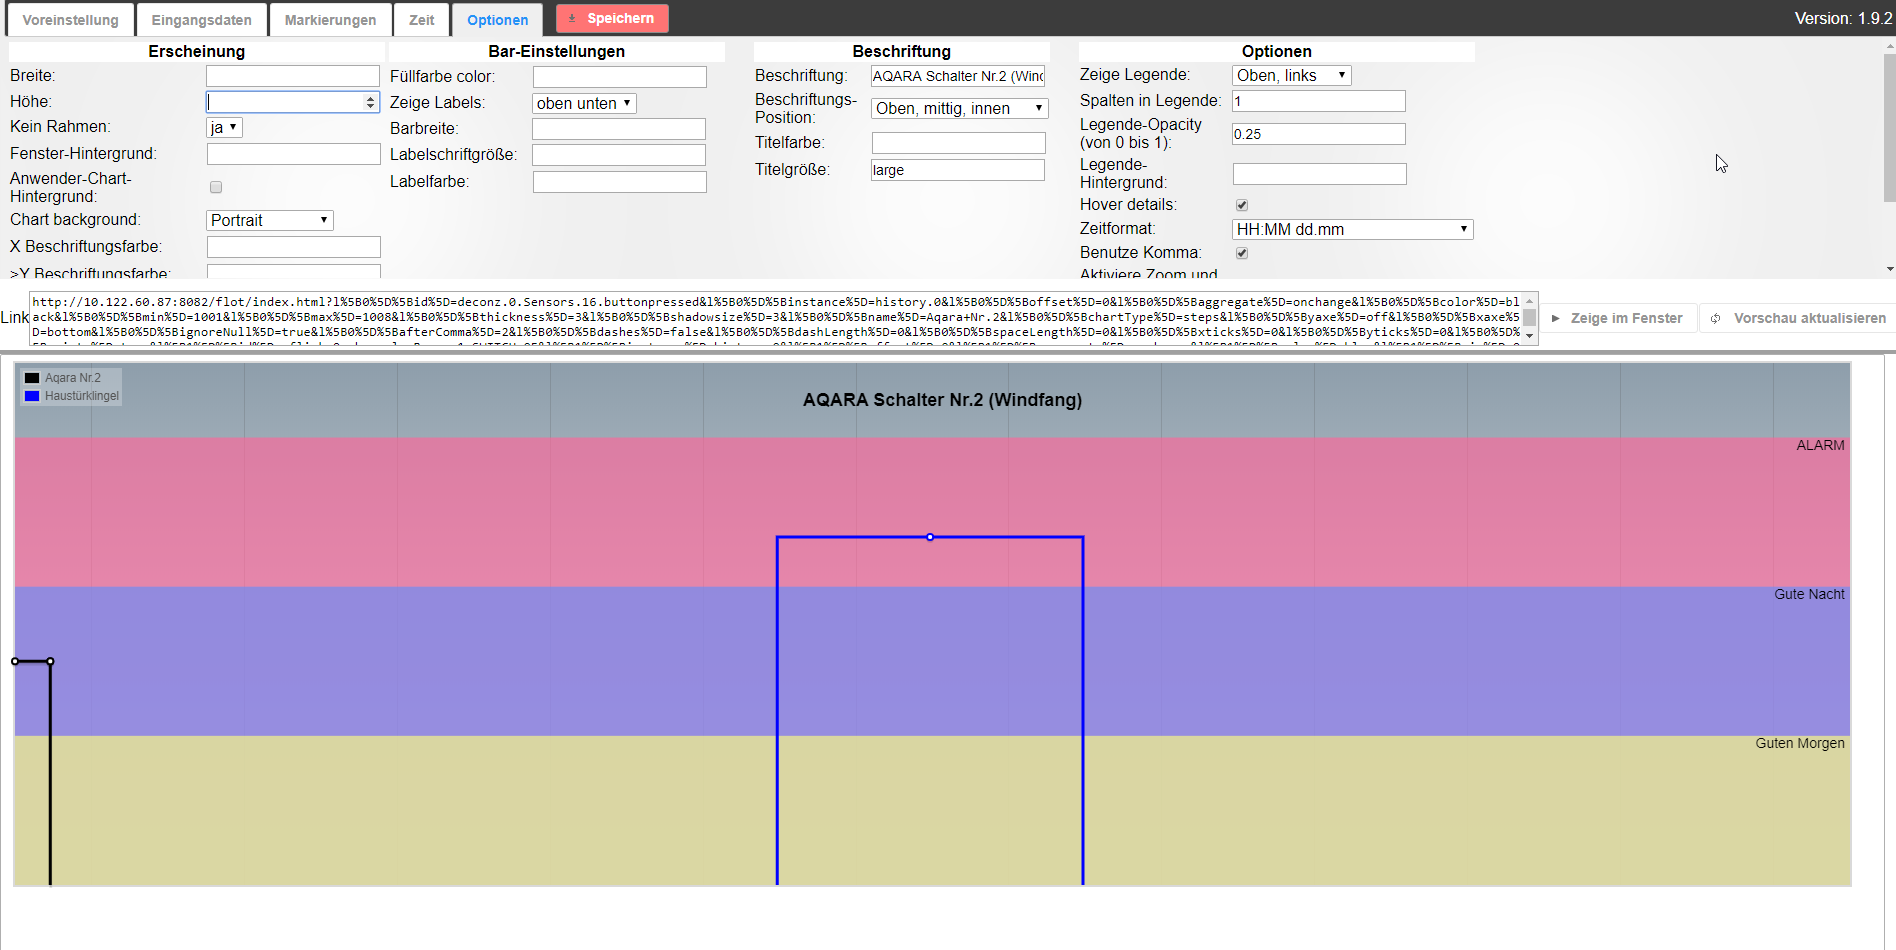Go to the Zeit tab
This screenshot has width=1896, height=950.
[x=421, y=20]
